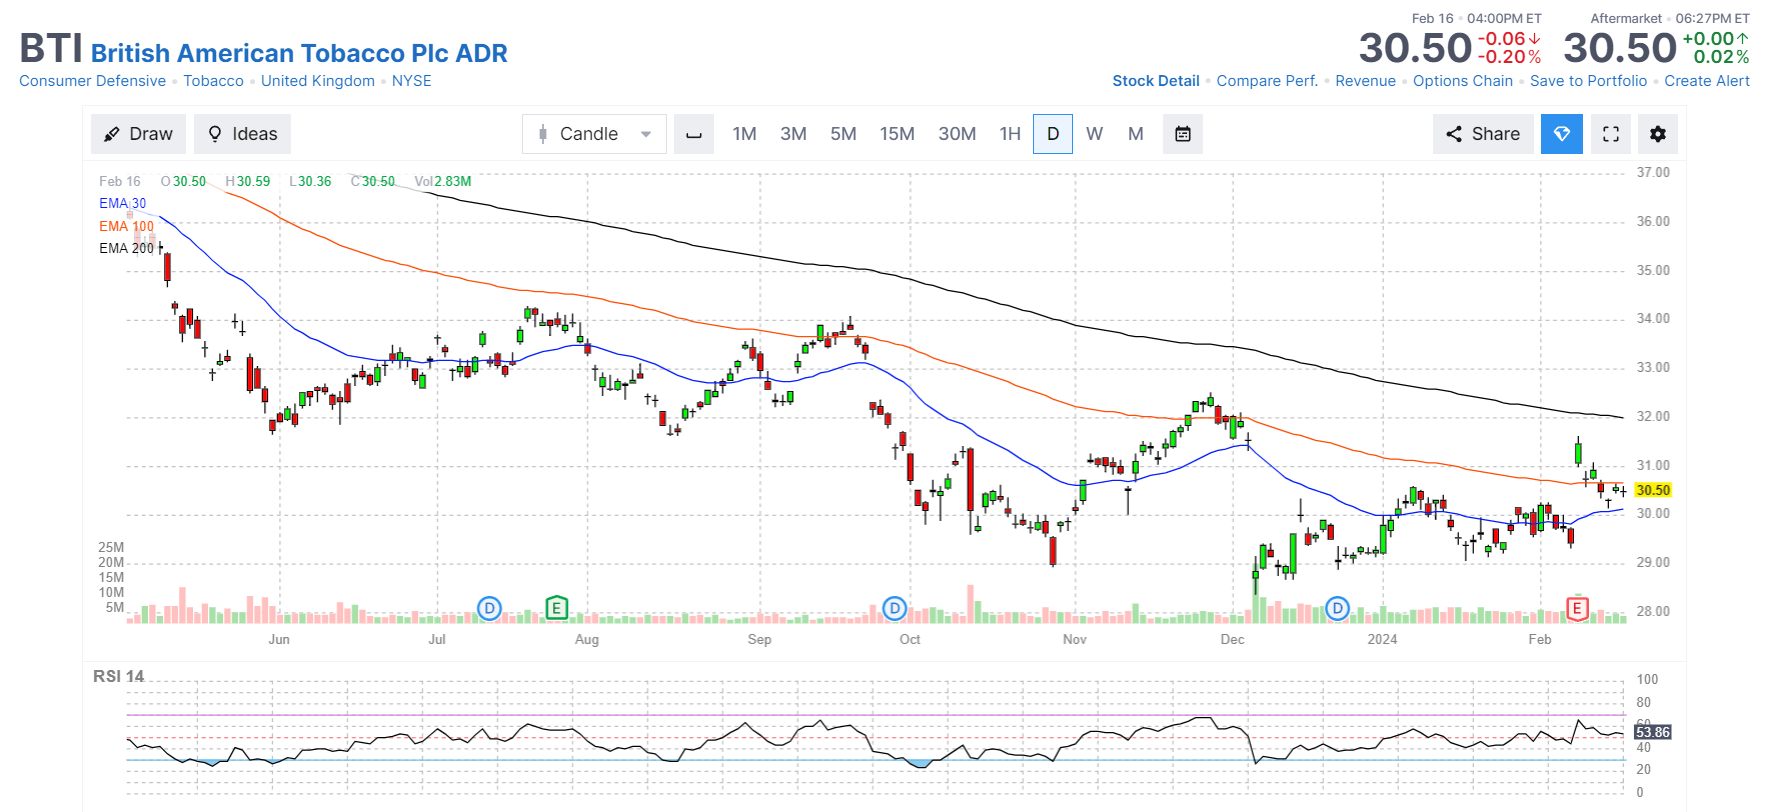Click Create Alert link
Viewport: 1789px width, 812px height.
click(1707, 81)
